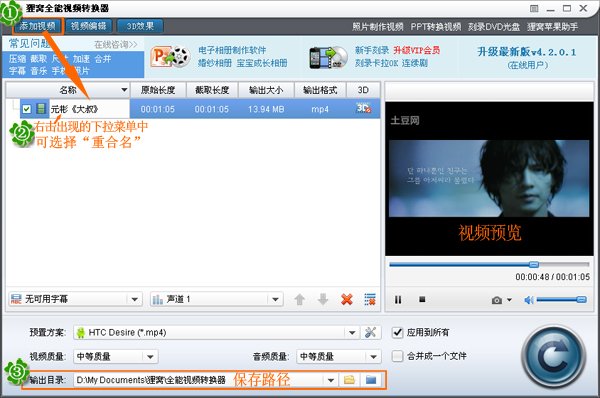Click the big round convert button
Screen dimensions: 600x398
(553, 357)
